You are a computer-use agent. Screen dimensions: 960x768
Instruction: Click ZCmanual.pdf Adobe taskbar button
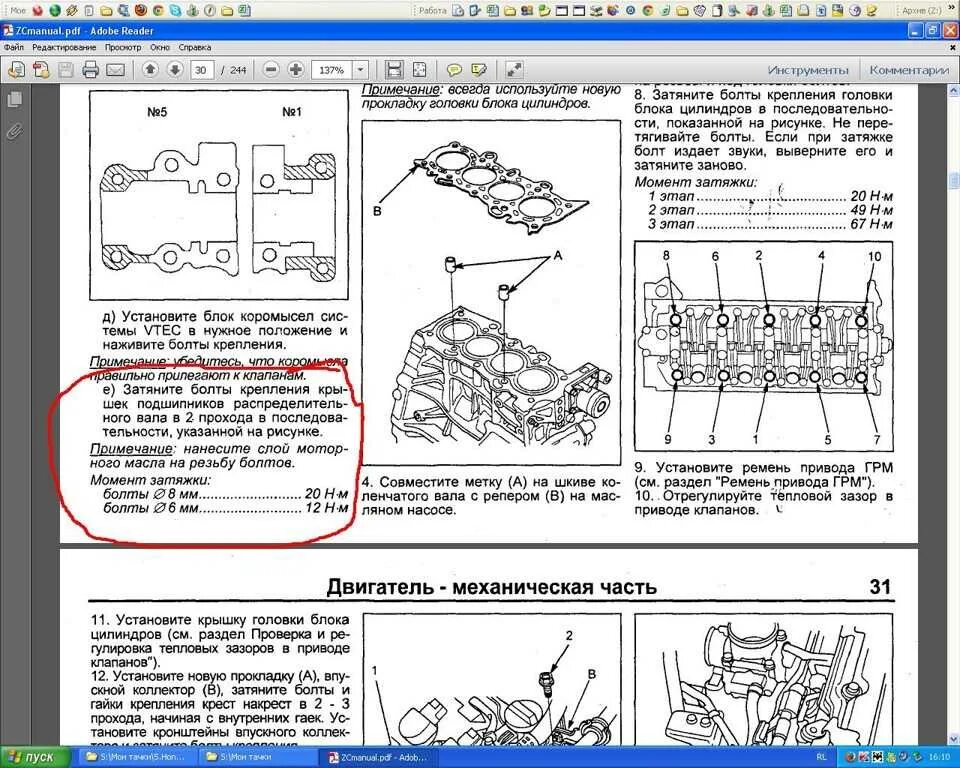[x=377, y=758]
